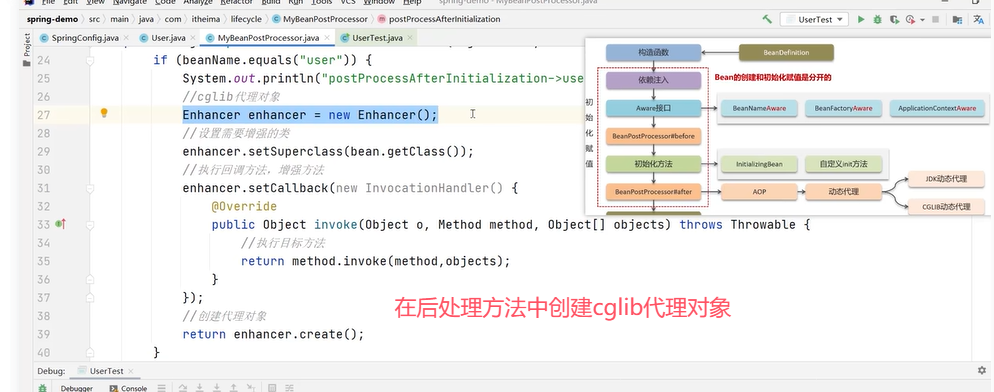Click fold end marker on line 37
The height and width of the screenshot is (392, 994).
(90, 297)
